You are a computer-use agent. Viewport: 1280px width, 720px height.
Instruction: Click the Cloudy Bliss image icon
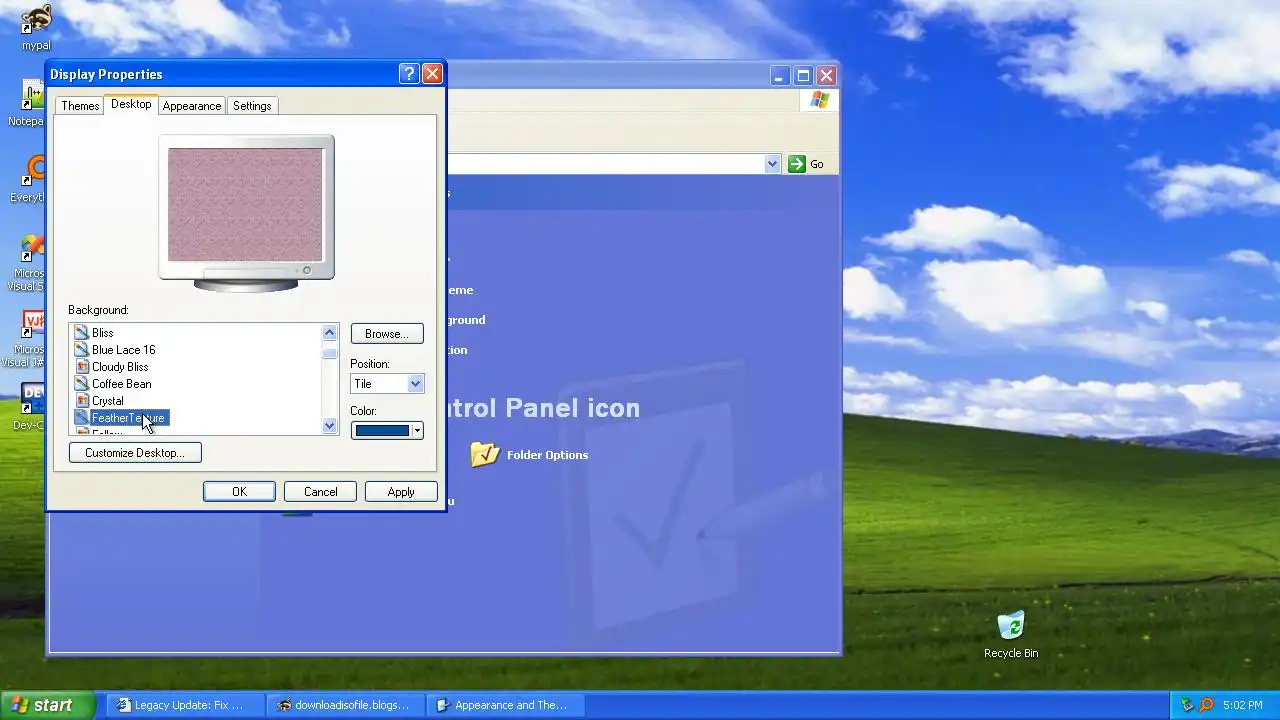[x=82, y=367]
